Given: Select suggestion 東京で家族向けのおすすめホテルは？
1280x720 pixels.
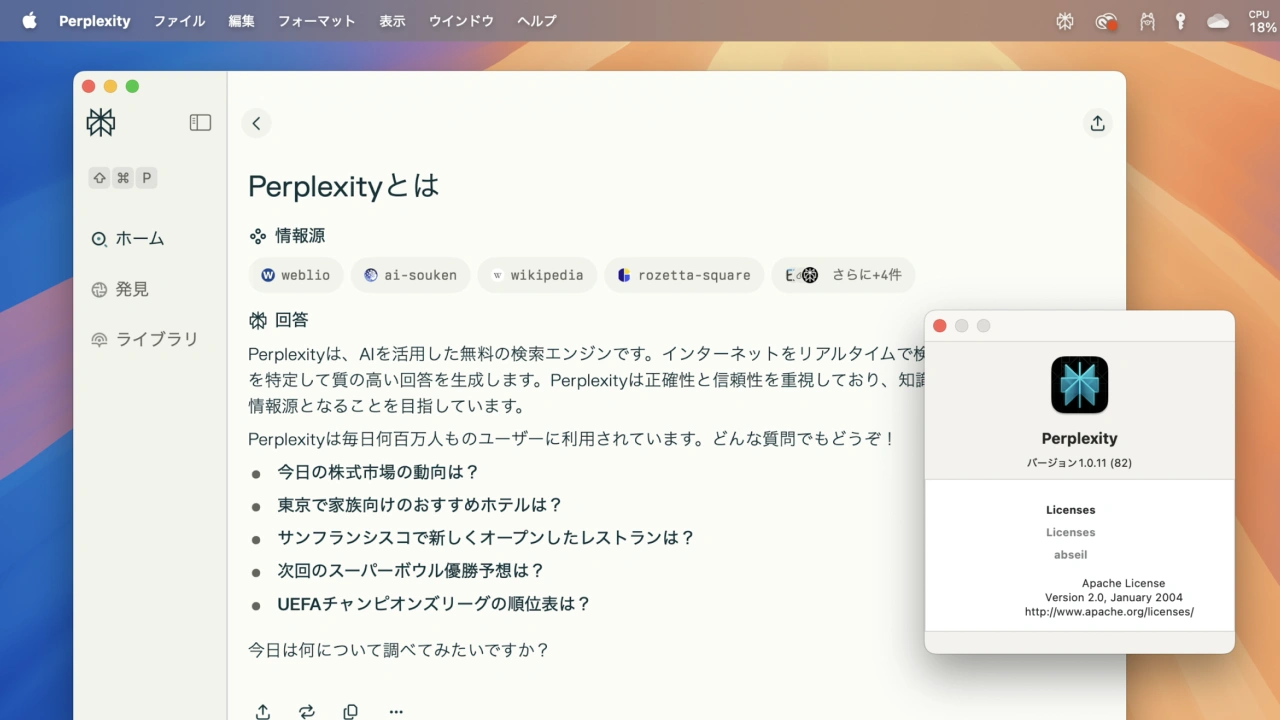Looking at the screenshot, I should pyautogui.click(x=421, y=505).
